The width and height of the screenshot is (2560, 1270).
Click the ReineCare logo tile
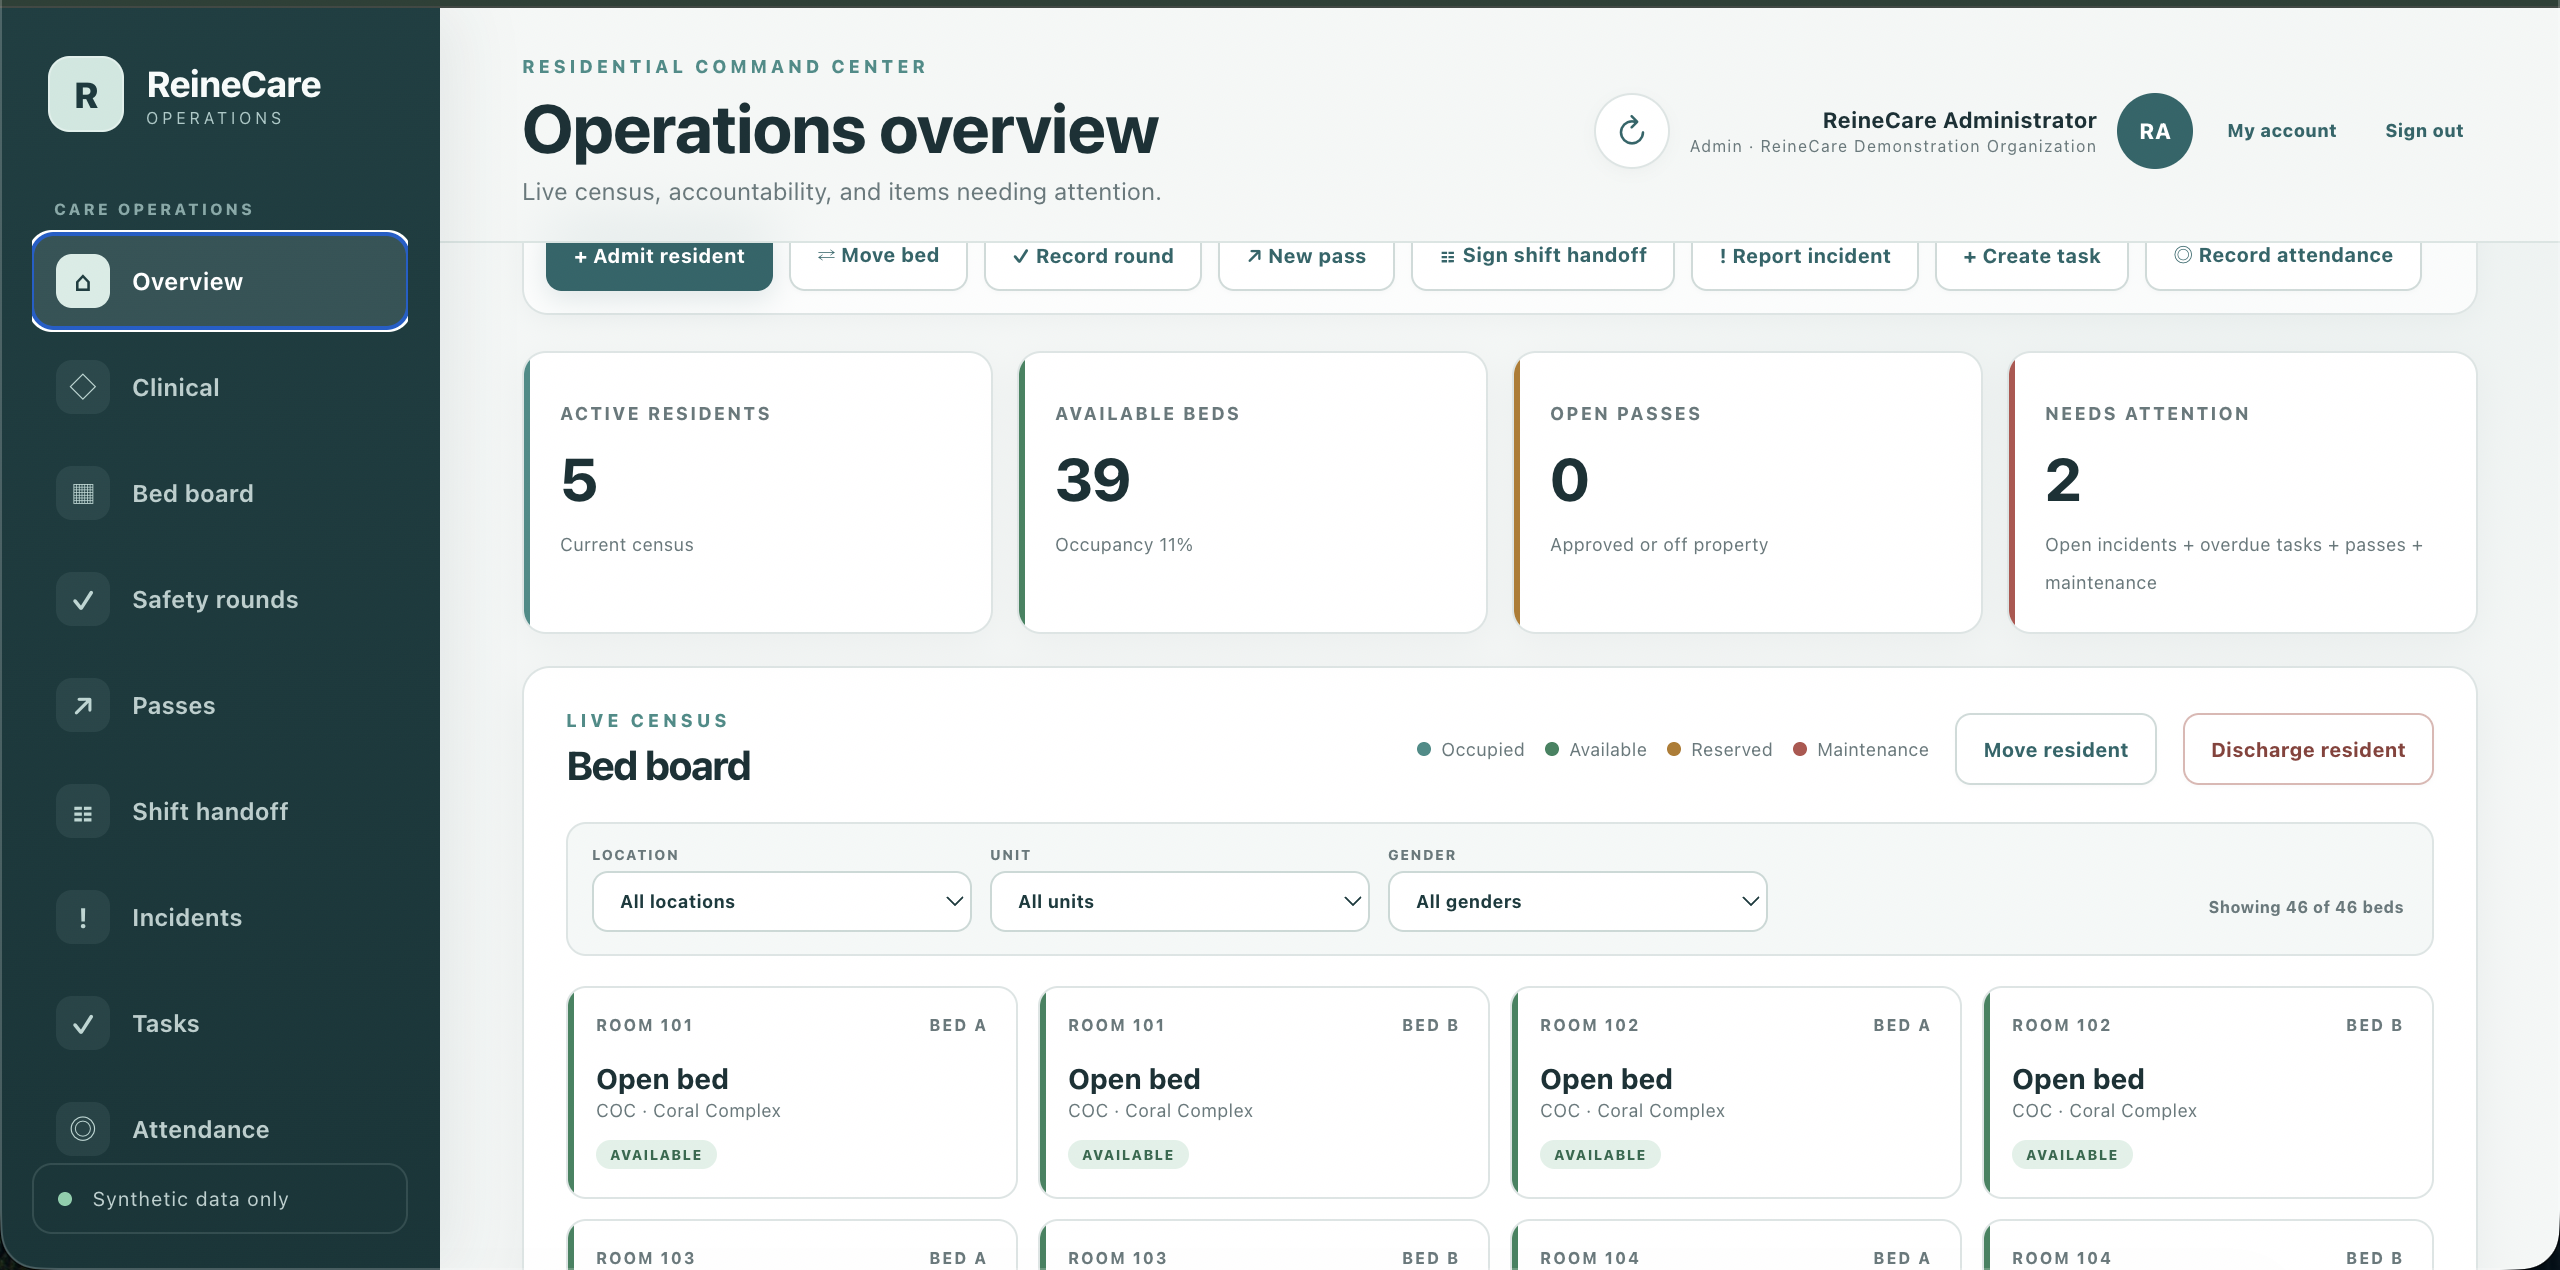coord(86,94)
